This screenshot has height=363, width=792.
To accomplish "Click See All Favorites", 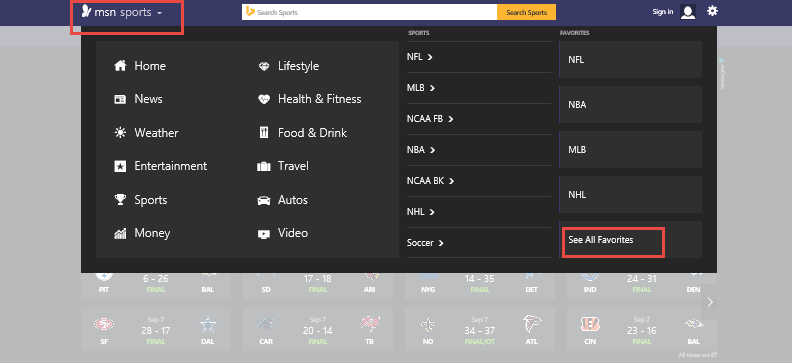I will tap(601, 240).
